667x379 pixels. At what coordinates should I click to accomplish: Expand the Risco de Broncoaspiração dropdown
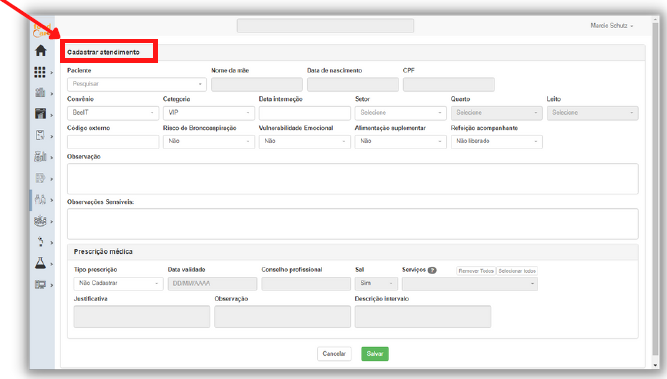pyautogui.click(x=208, y=141)
